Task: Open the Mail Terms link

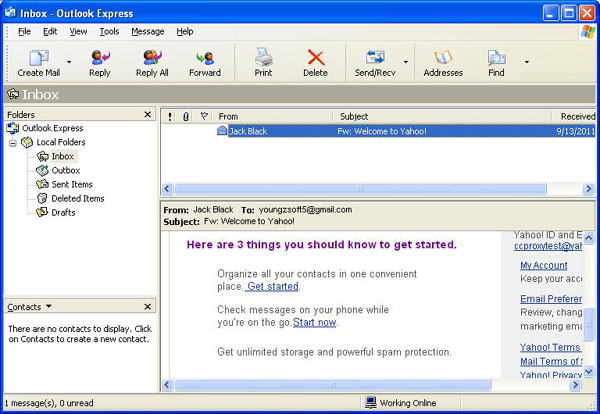Action: pos(551,361)
